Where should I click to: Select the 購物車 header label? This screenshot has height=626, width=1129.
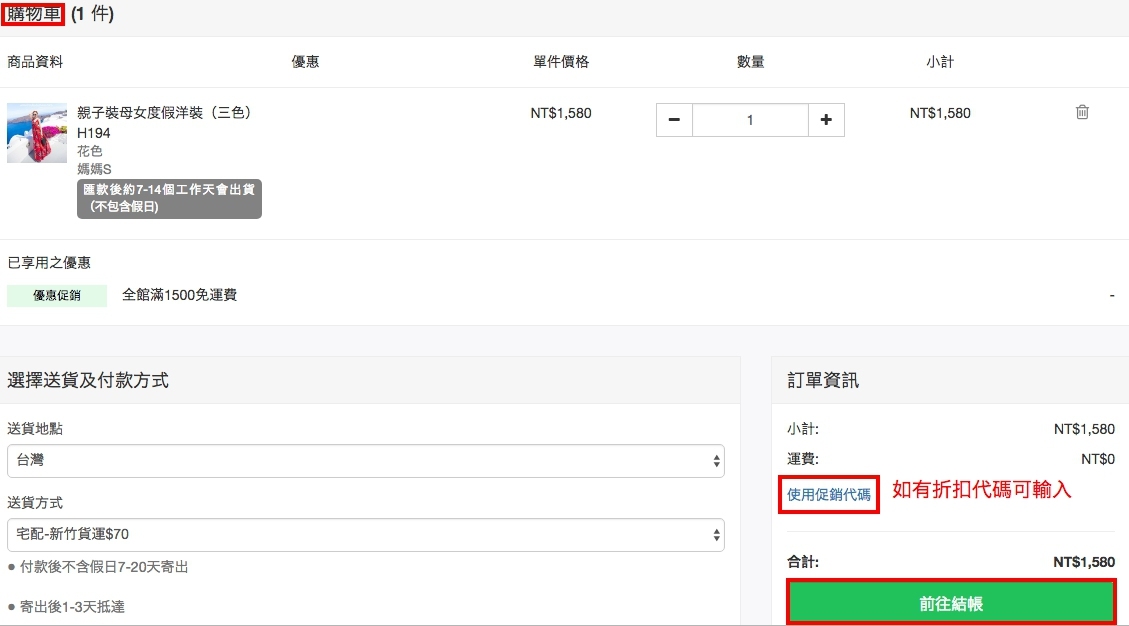(x=31, y=15)
